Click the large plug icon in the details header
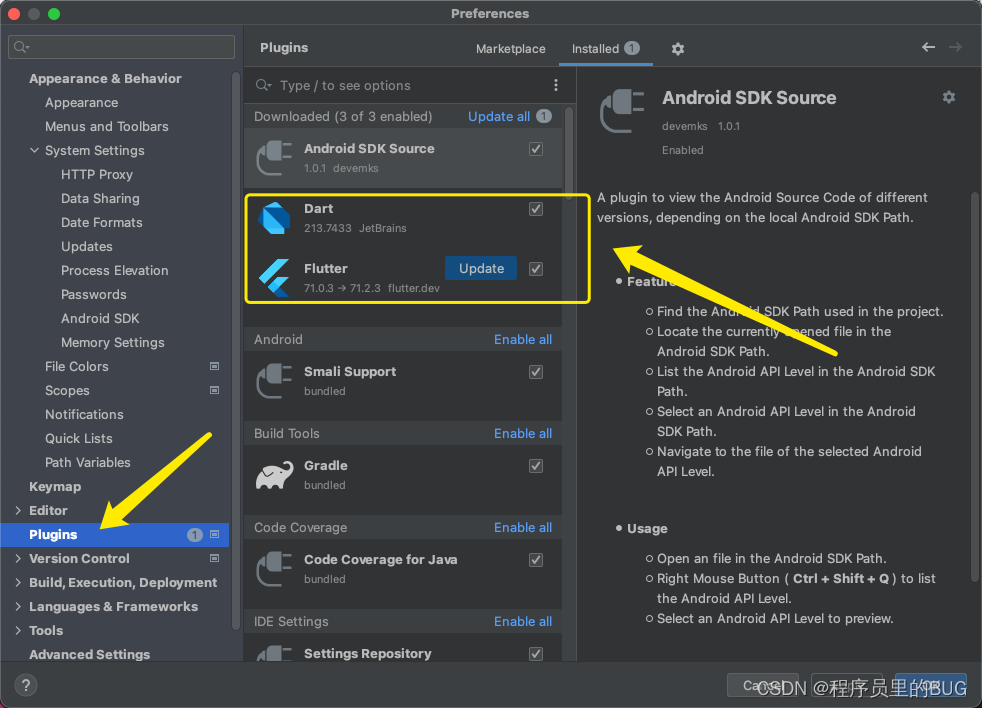The image size is (982, 708). (x=622, y=111)
